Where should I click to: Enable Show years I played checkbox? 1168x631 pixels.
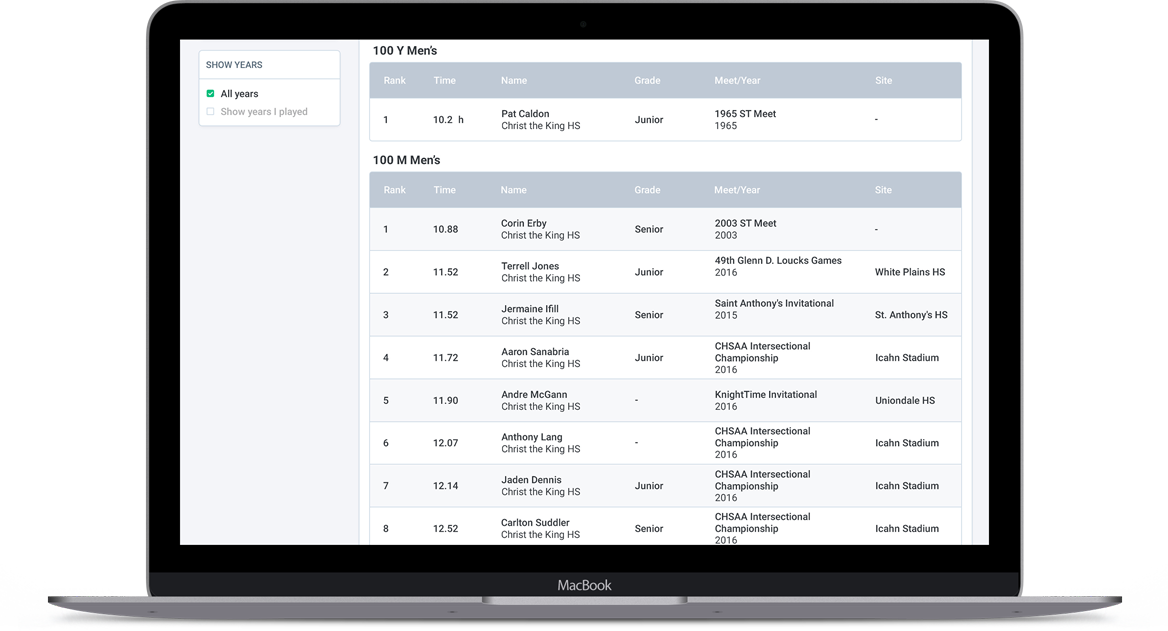click(211, 112)
